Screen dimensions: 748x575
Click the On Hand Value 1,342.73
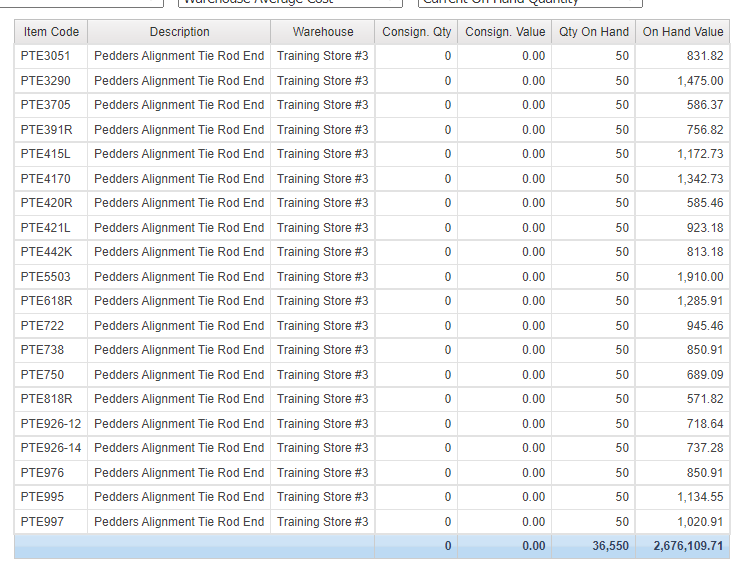tap(700, 179)
